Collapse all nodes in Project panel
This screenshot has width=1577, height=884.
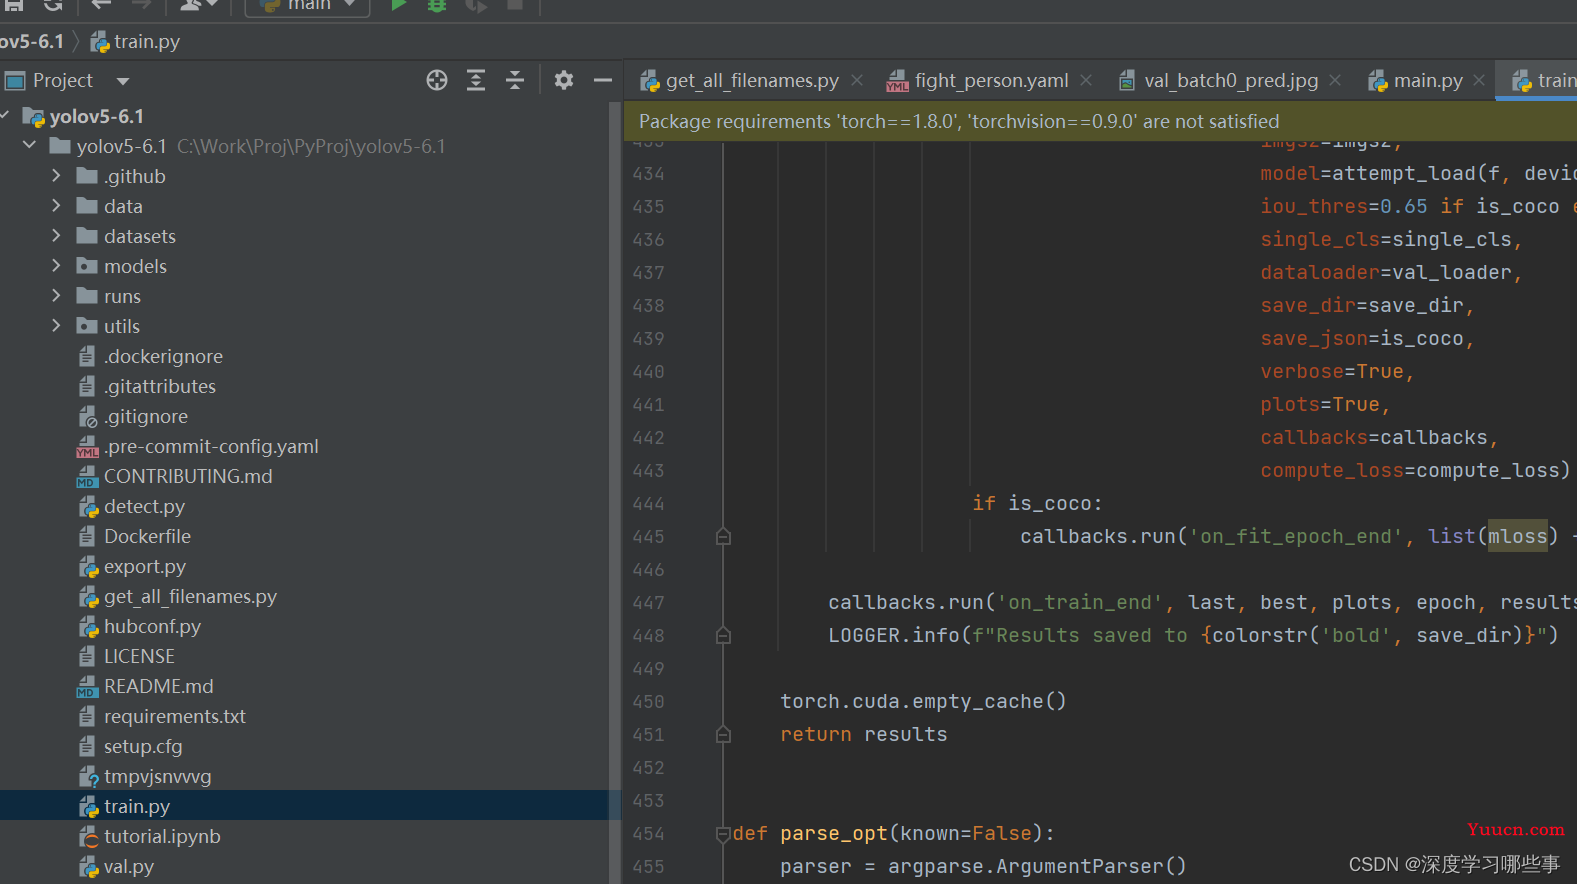click(515, 80)
